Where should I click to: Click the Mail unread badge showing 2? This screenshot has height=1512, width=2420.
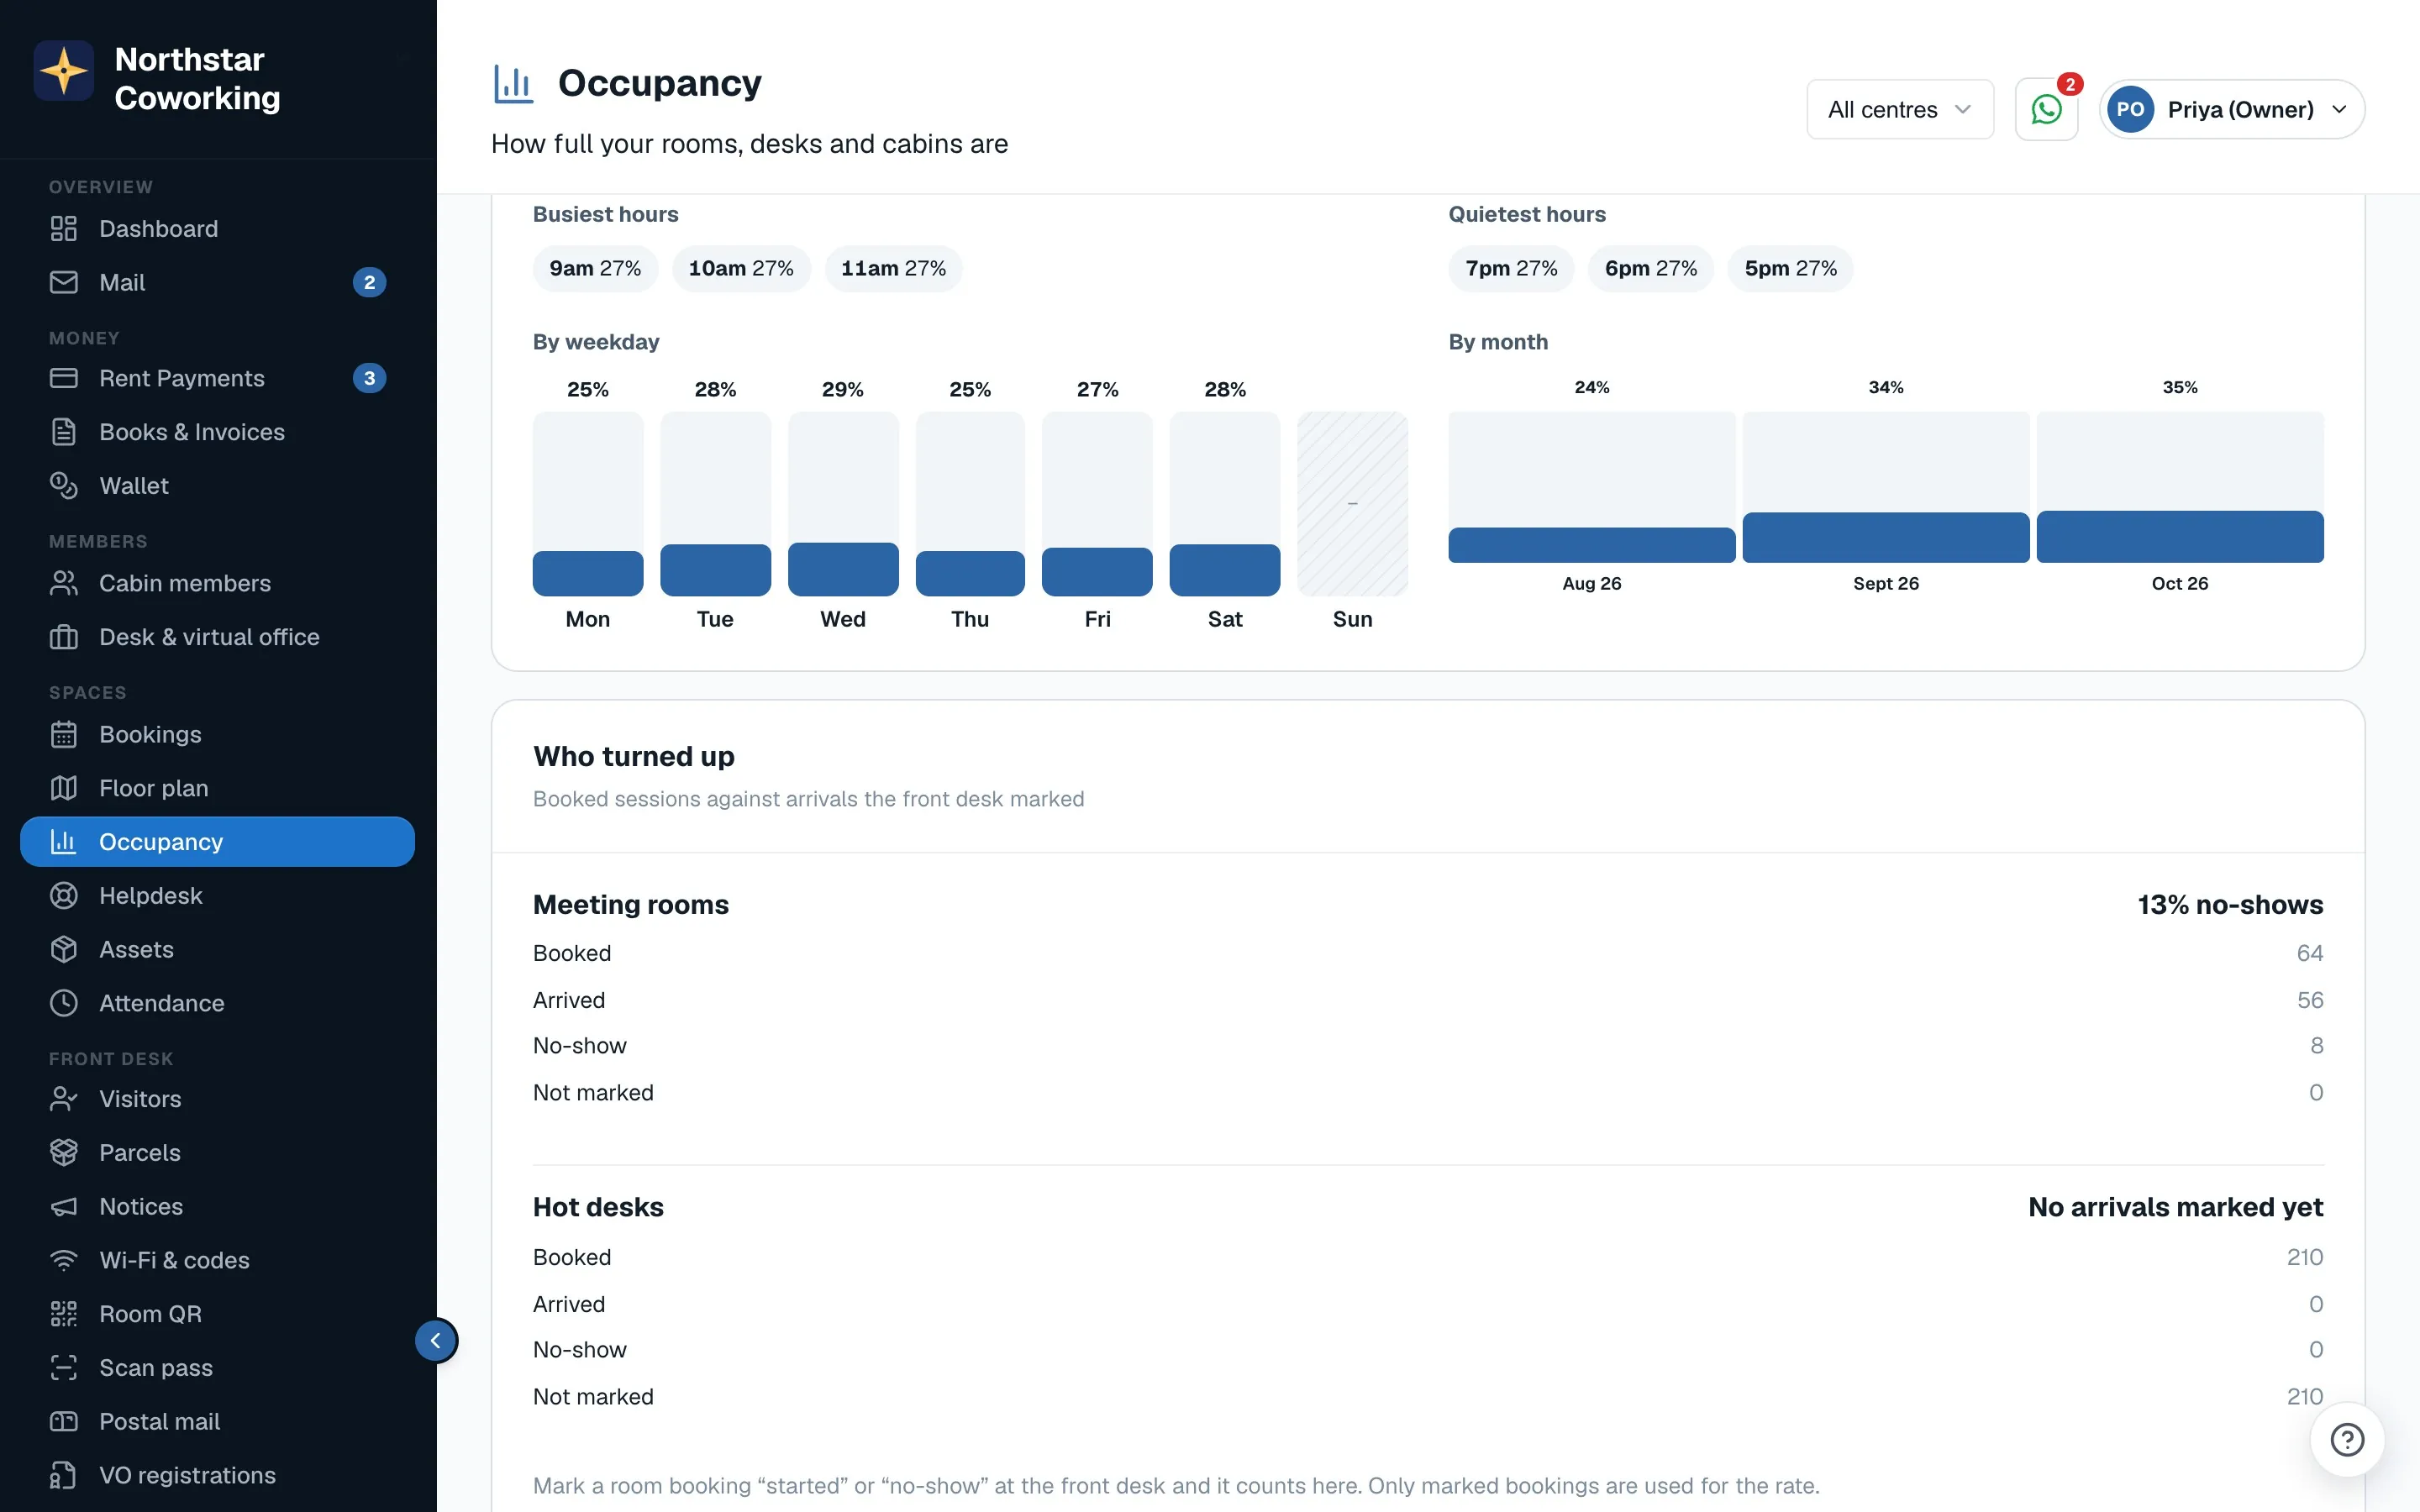tap(370, 283)
